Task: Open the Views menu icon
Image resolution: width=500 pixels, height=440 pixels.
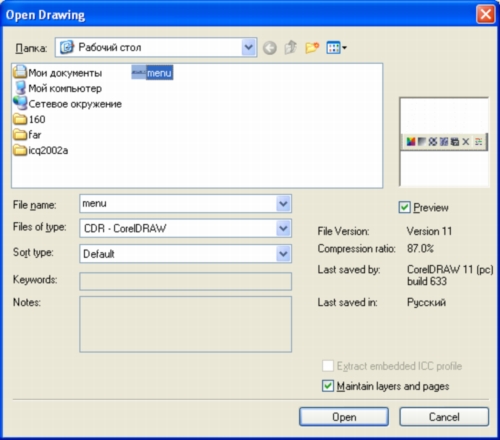Action: tap(337, 48)
